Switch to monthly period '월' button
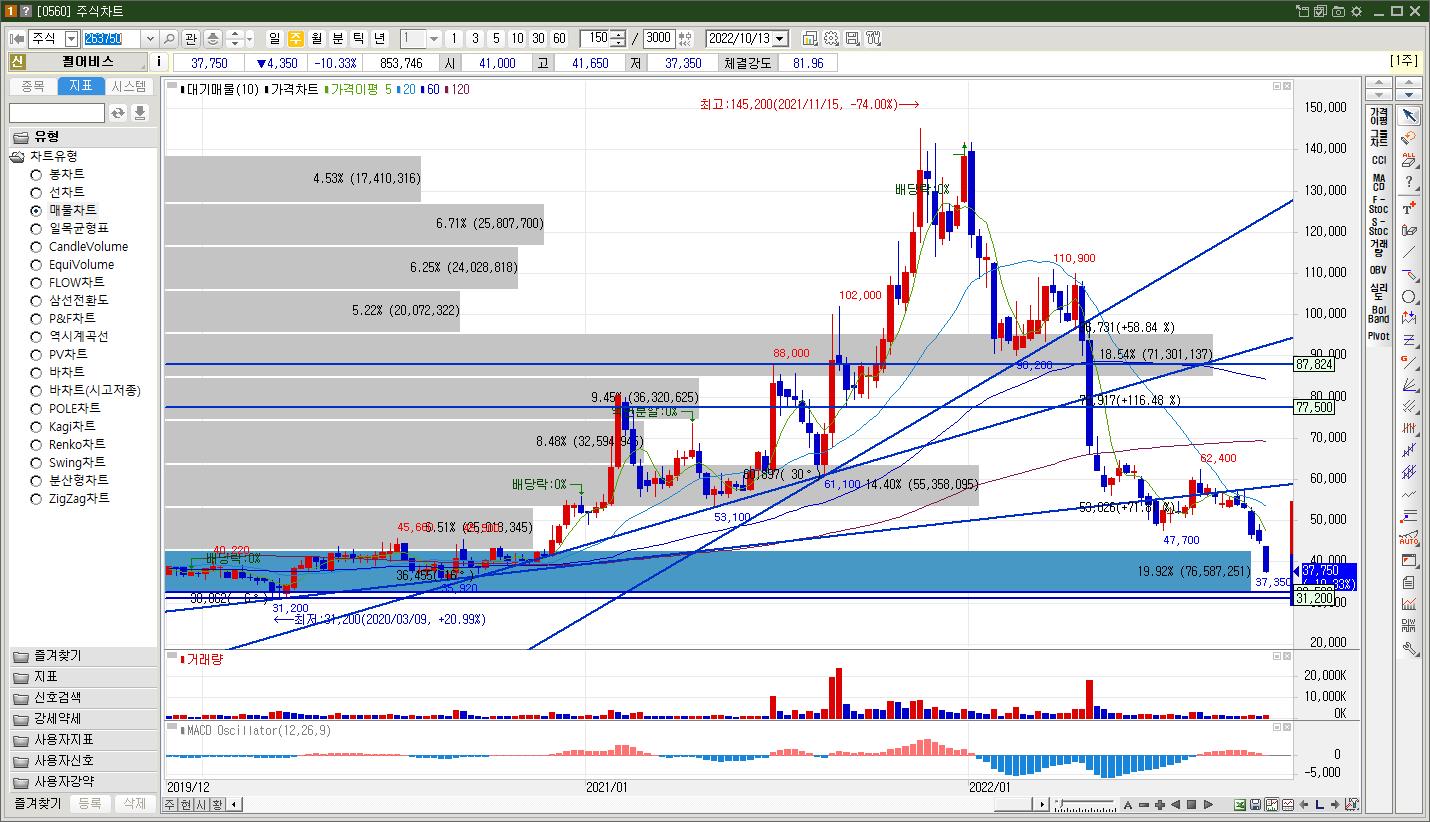The width and height of the screenshot is (1430, 822). pyautogui.click(x=316, y=38)
